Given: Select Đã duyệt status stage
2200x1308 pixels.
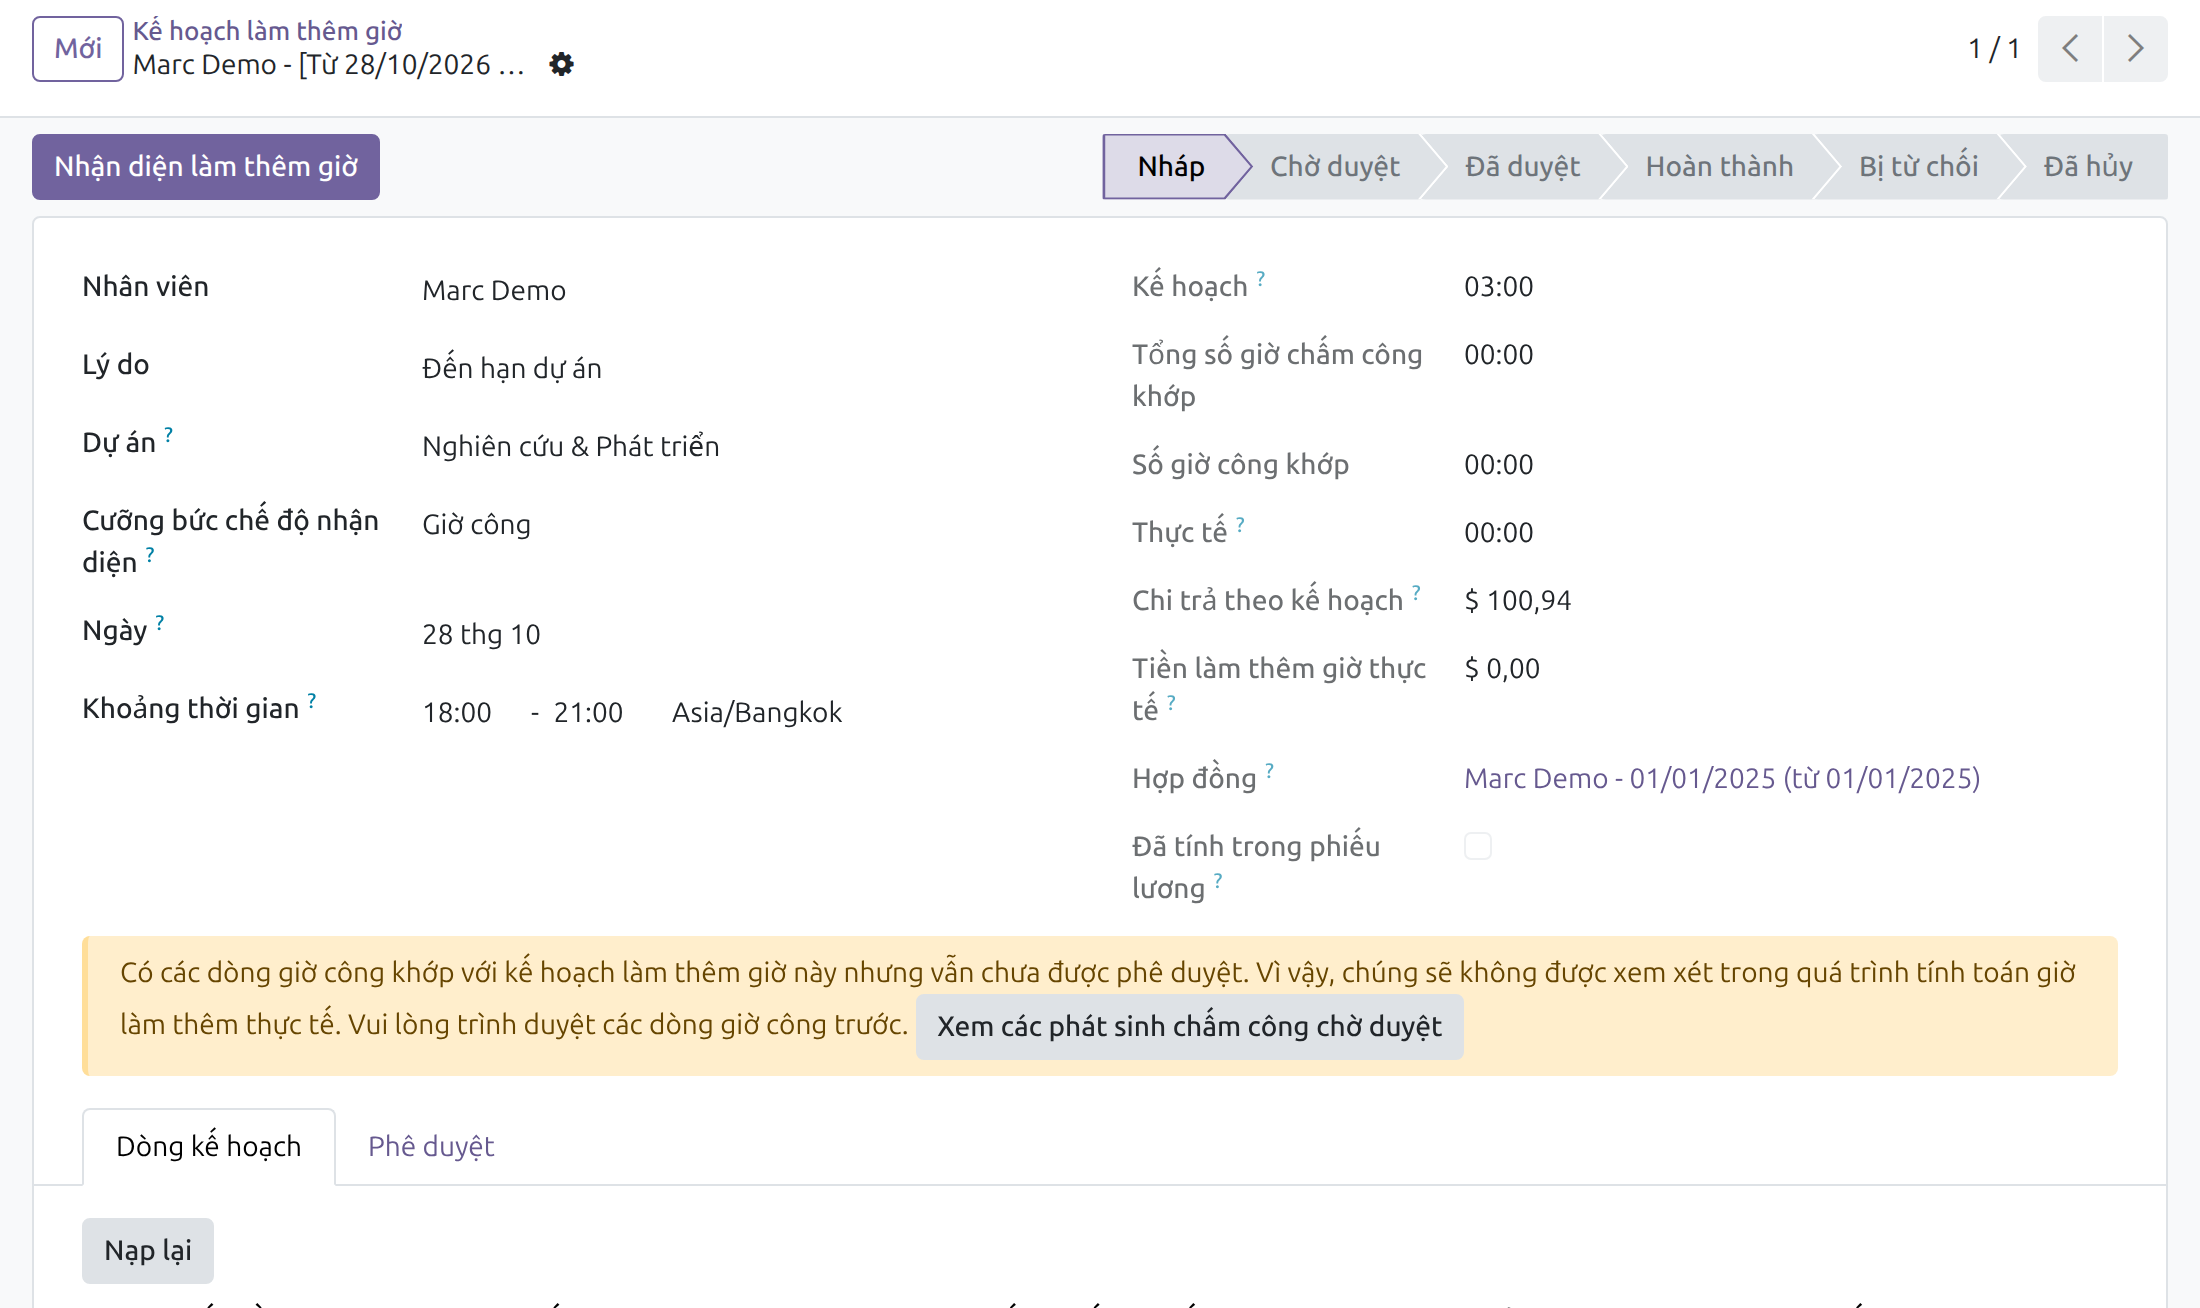Looking at the screenshot, I should pyautogui.click(x=1522, y=166).
